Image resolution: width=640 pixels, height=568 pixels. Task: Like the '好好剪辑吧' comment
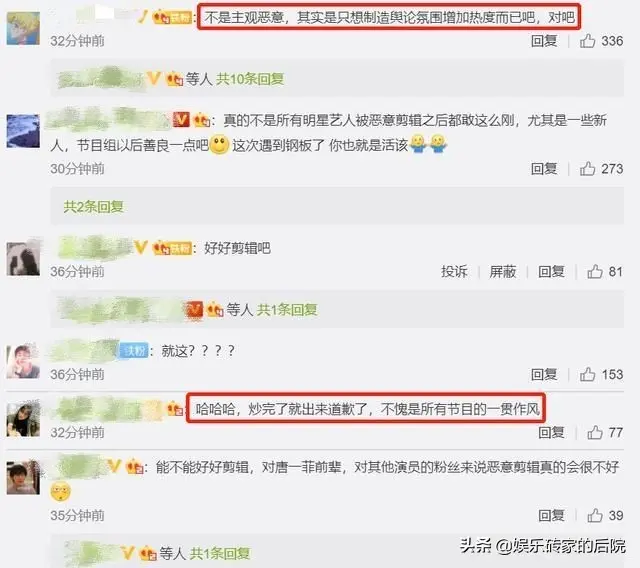[x=595, y=272]
